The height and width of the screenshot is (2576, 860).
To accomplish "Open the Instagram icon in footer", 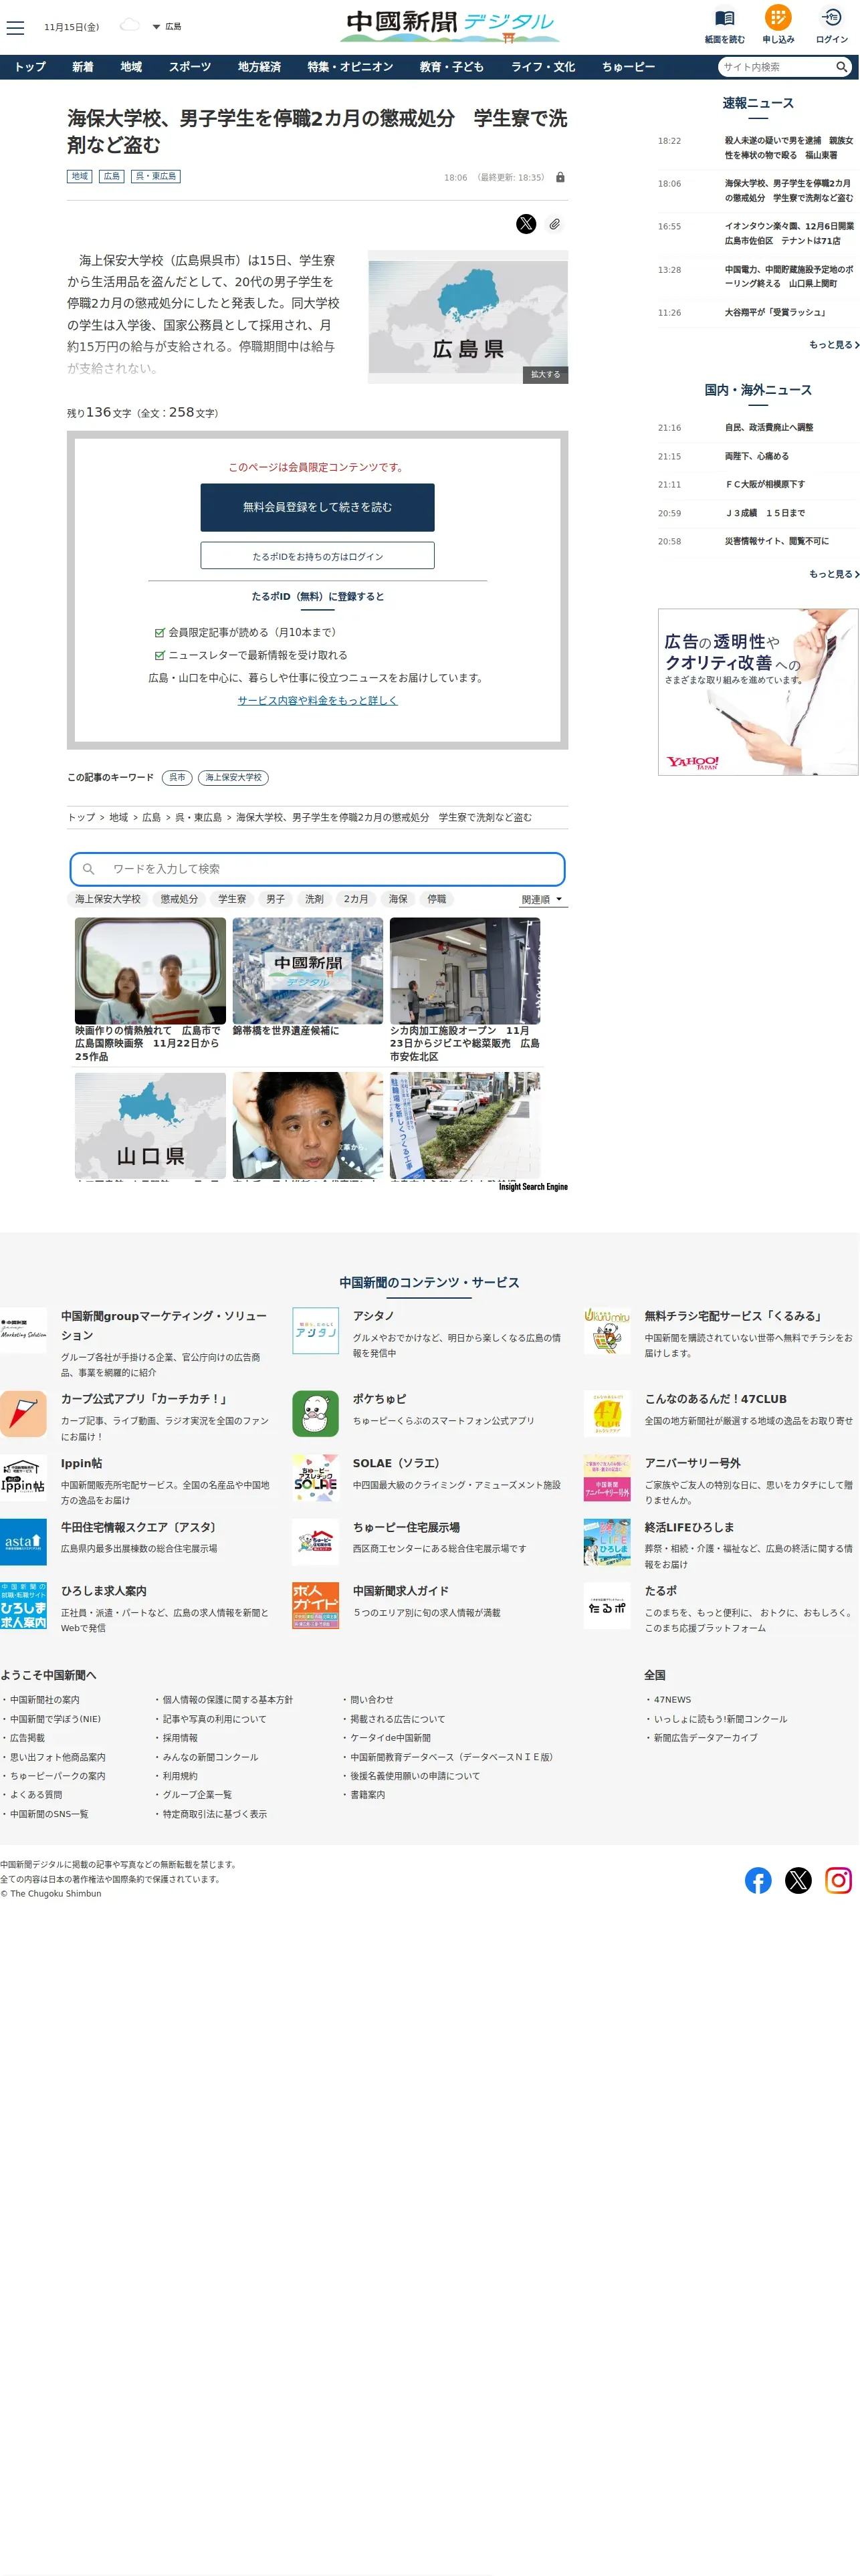I will click(838, 1880).
